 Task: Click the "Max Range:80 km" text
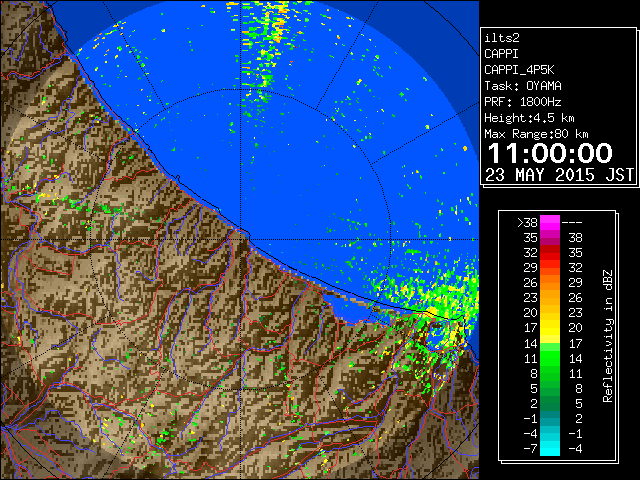coord(536,134)
